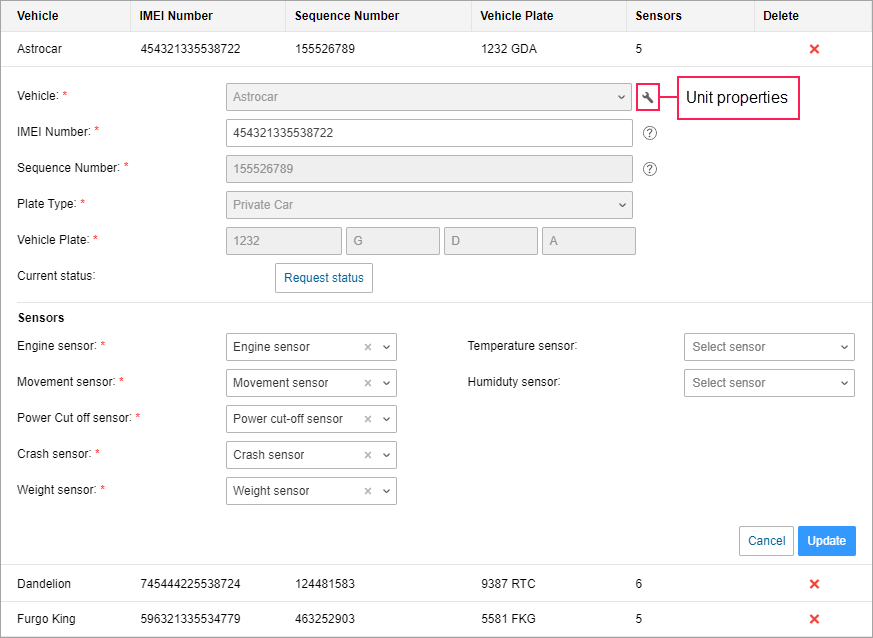Delete the Astrocar vehicle row
The height and width of the screenshot is (638, 873).
point(814,49)
